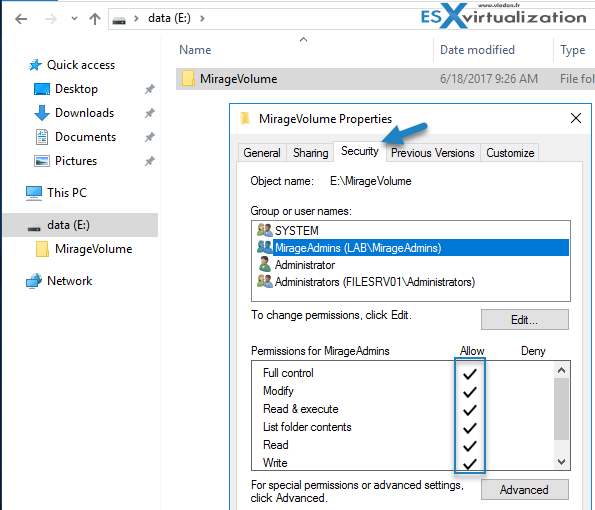
Task: Sort by the Type column header
Action: point(572,50)
